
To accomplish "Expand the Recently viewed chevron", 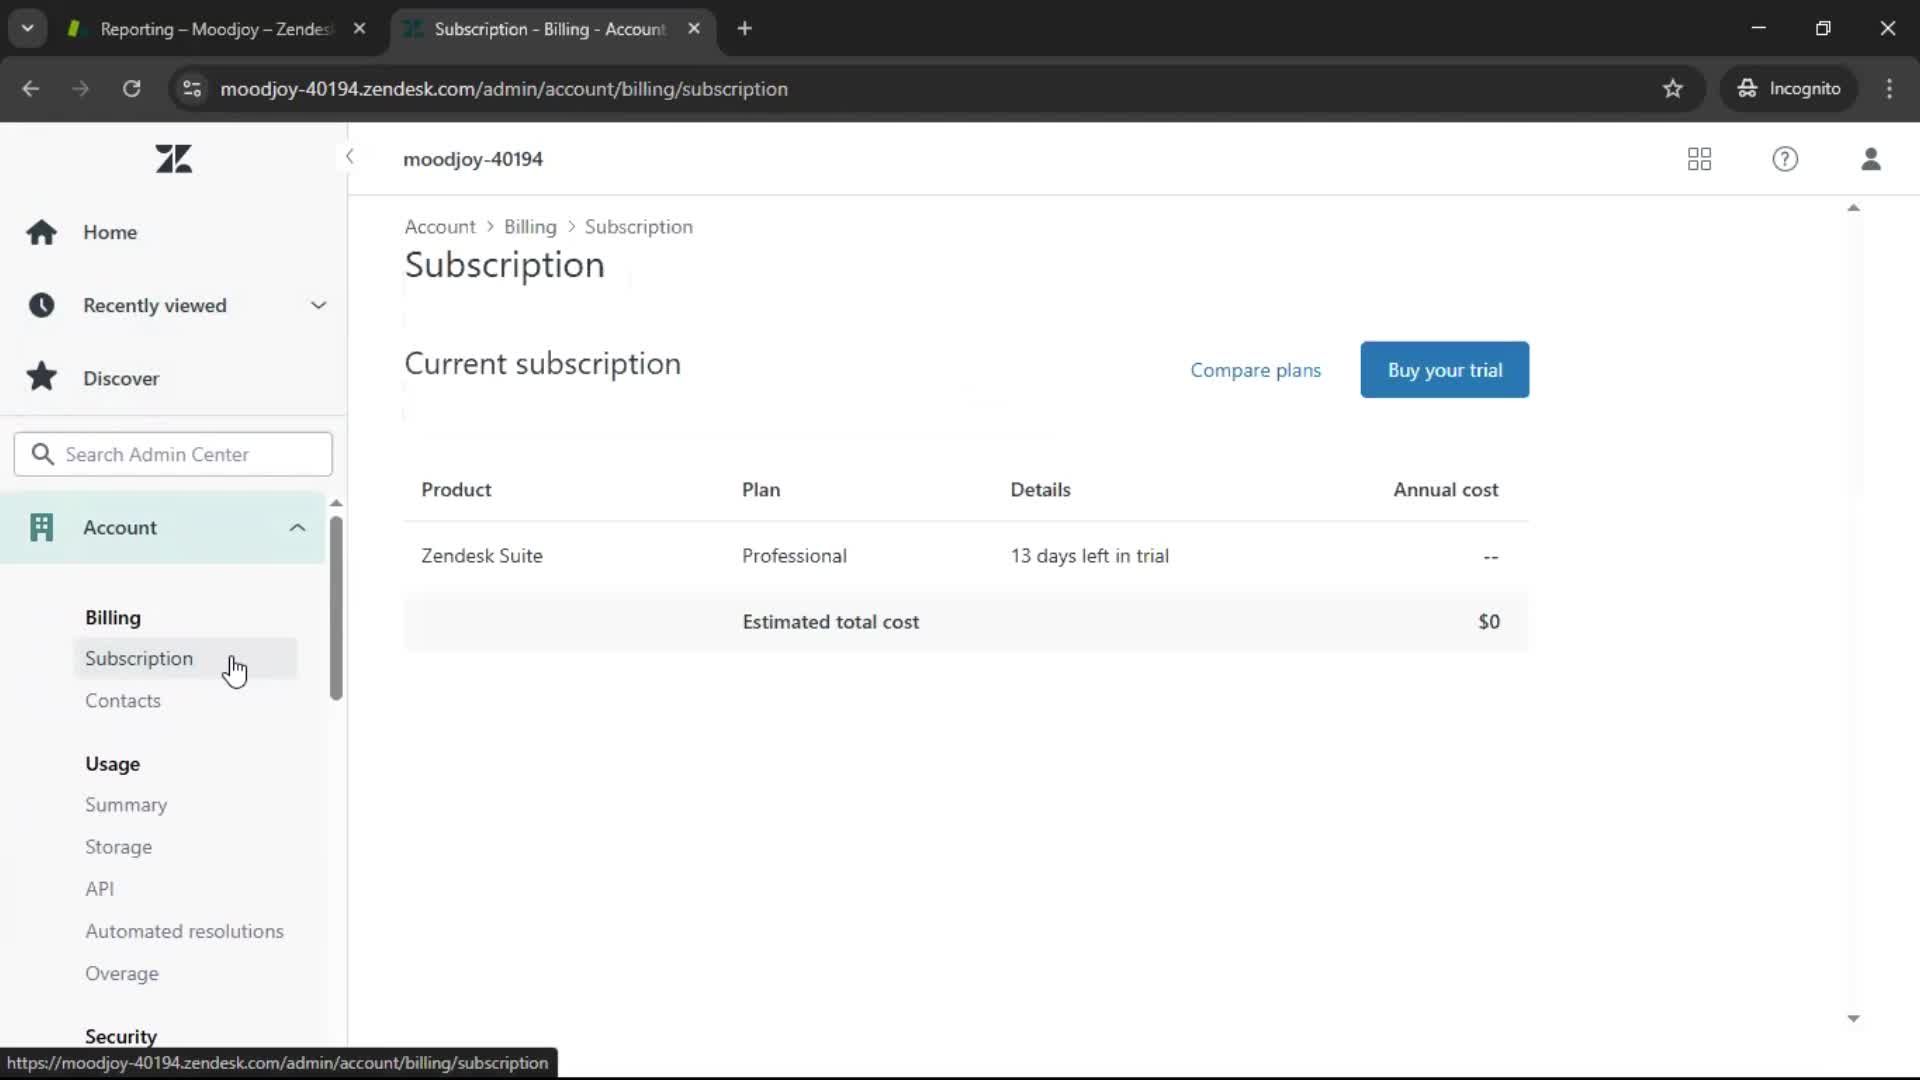I will (x=318, y=305).
